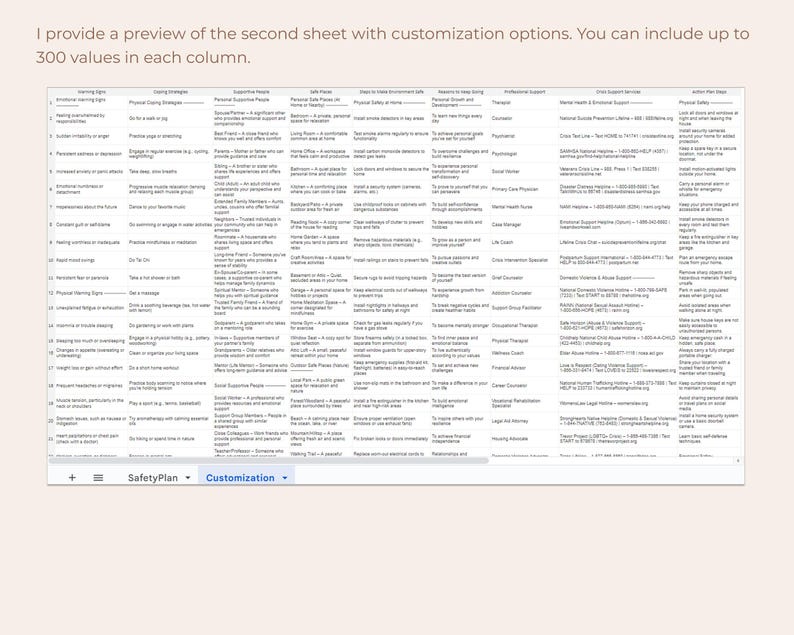Click the 'Constant guilt or self-blame' cell
This screenshot has height=635, width=794.
click(92, 224)
